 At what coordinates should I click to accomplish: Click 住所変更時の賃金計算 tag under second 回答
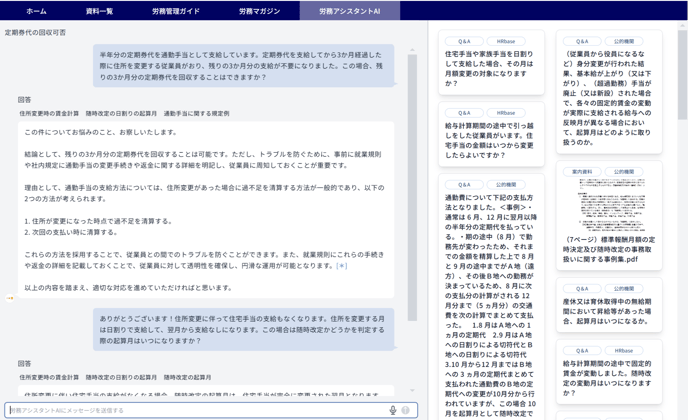coord(49,377)
